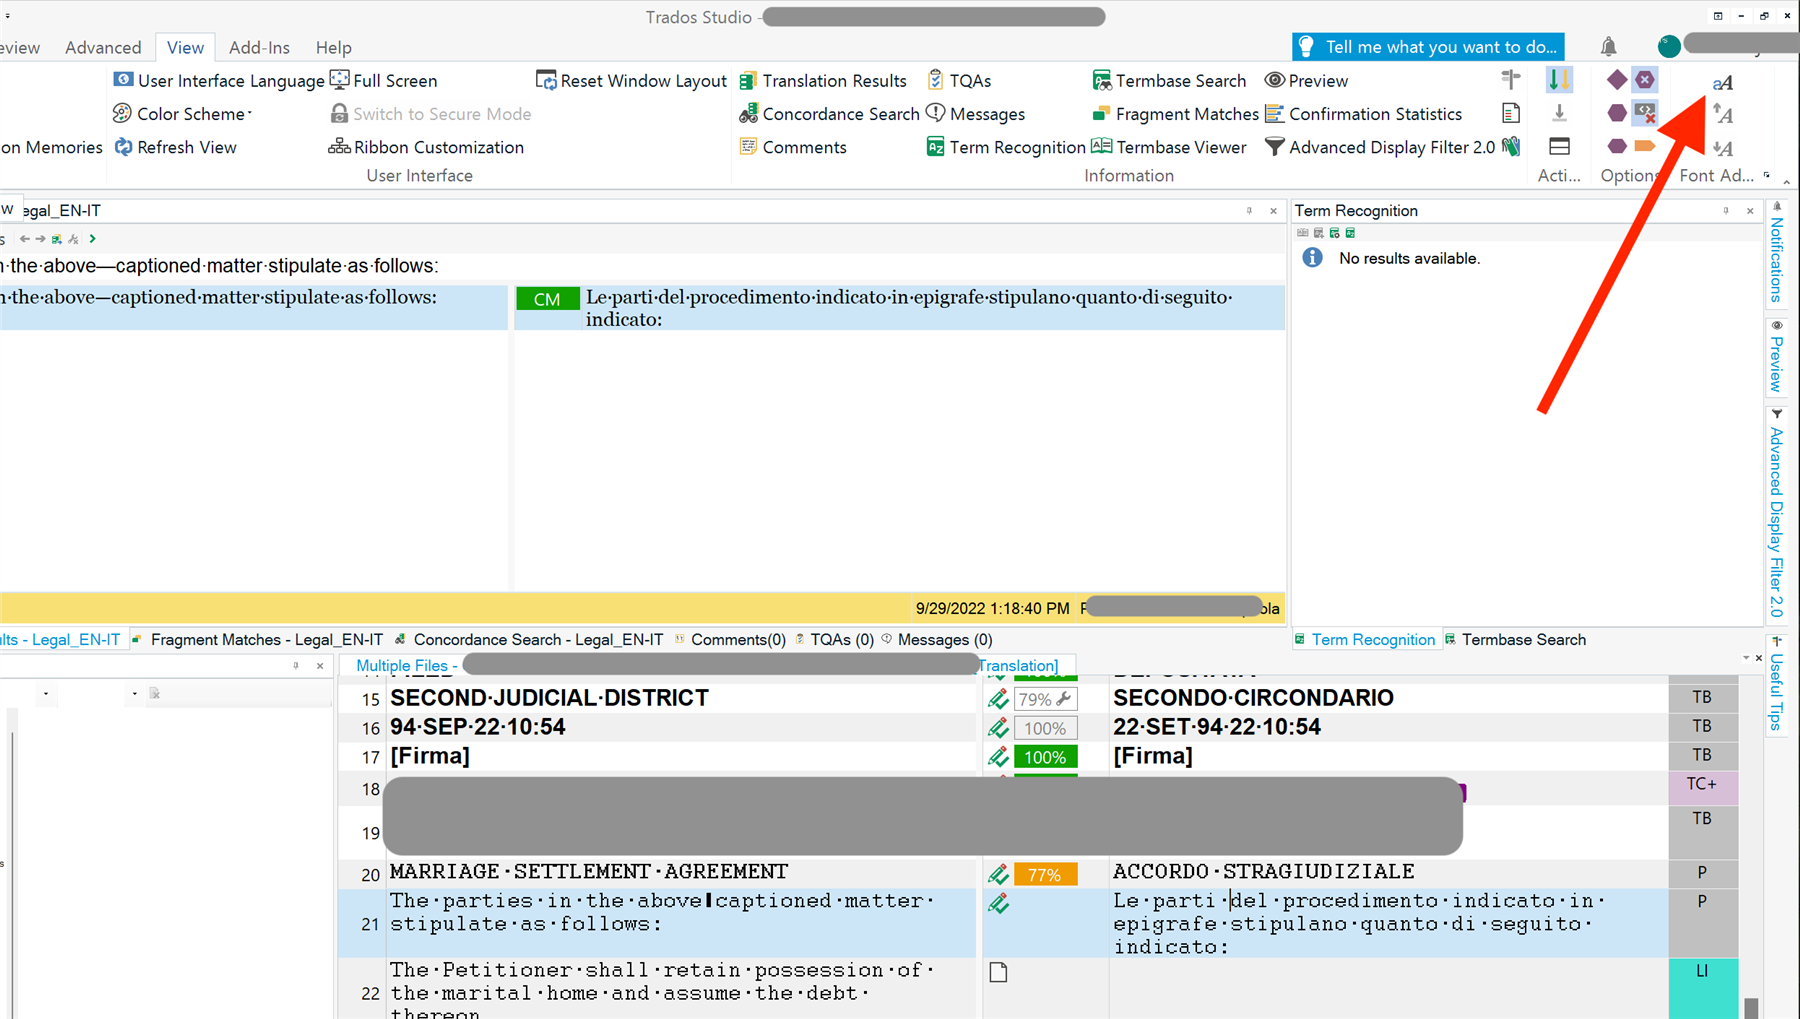Toggle the purple hexagon X option
Image resolution: width=1800 pixels, height=1019 pixels.
coord(1645,79)
